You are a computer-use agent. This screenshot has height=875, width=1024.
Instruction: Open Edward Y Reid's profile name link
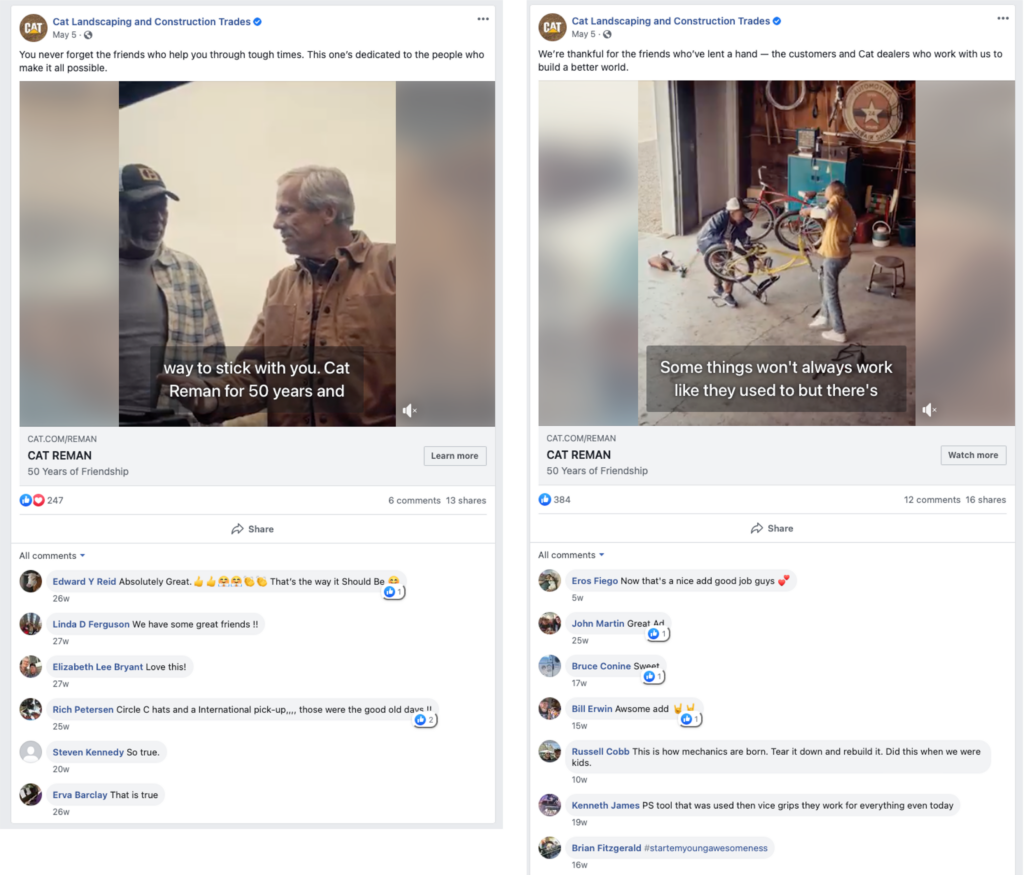coord(84,582)
